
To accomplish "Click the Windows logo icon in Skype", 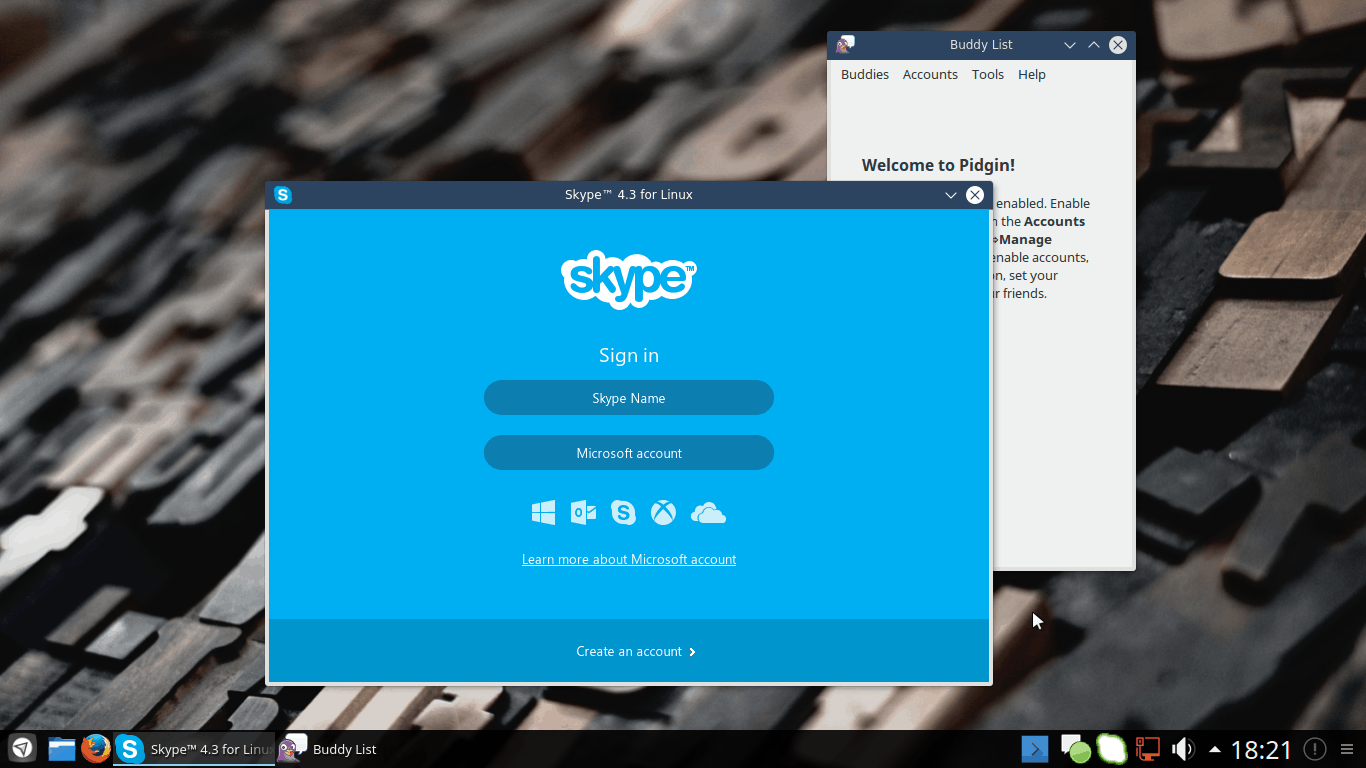I will 543,513.
